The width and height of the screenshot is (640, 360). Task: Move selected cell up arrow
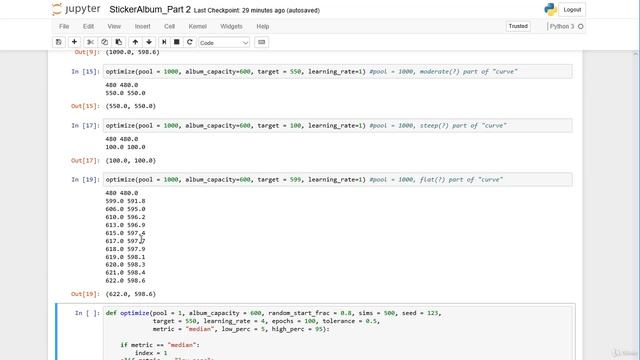click(135, 42)
